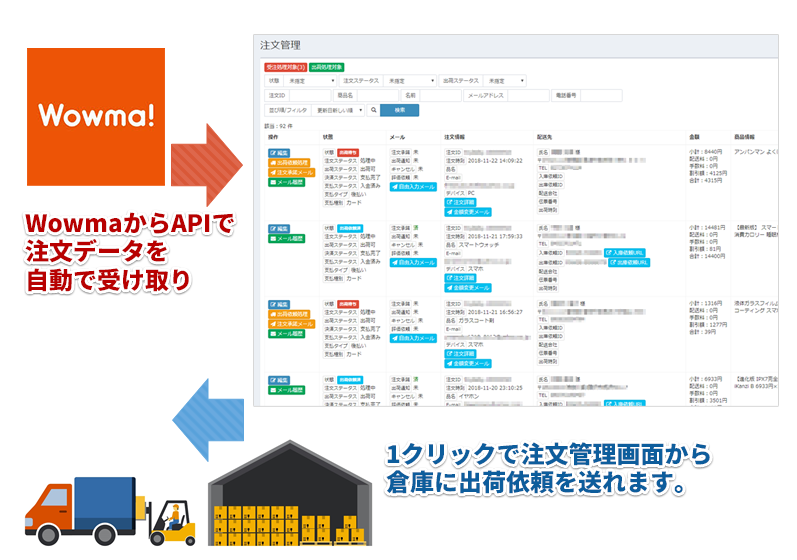Send 注文承諾メール for the ガラスコート剤 order
797x560 pixels.
(x=291, y=324)
